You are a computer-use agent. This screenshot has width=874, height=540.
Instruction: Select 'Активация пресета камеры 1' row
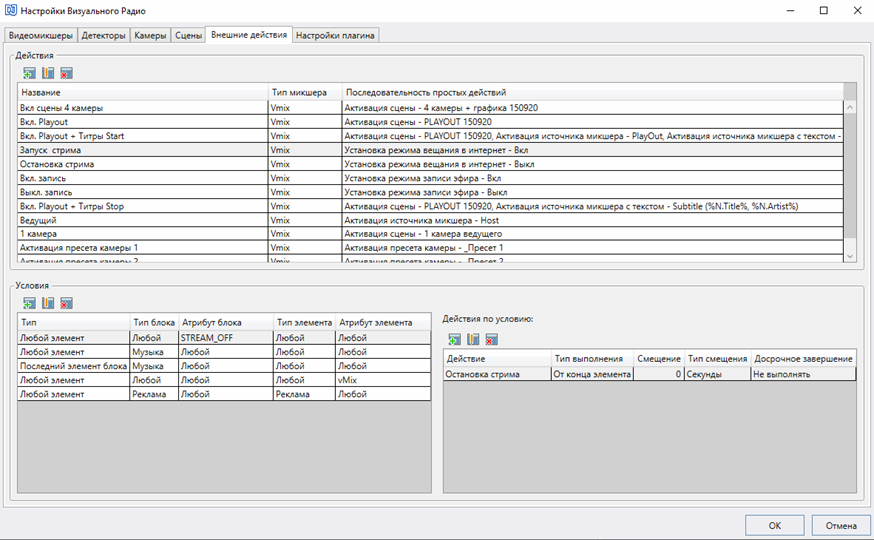coord(430,247)
